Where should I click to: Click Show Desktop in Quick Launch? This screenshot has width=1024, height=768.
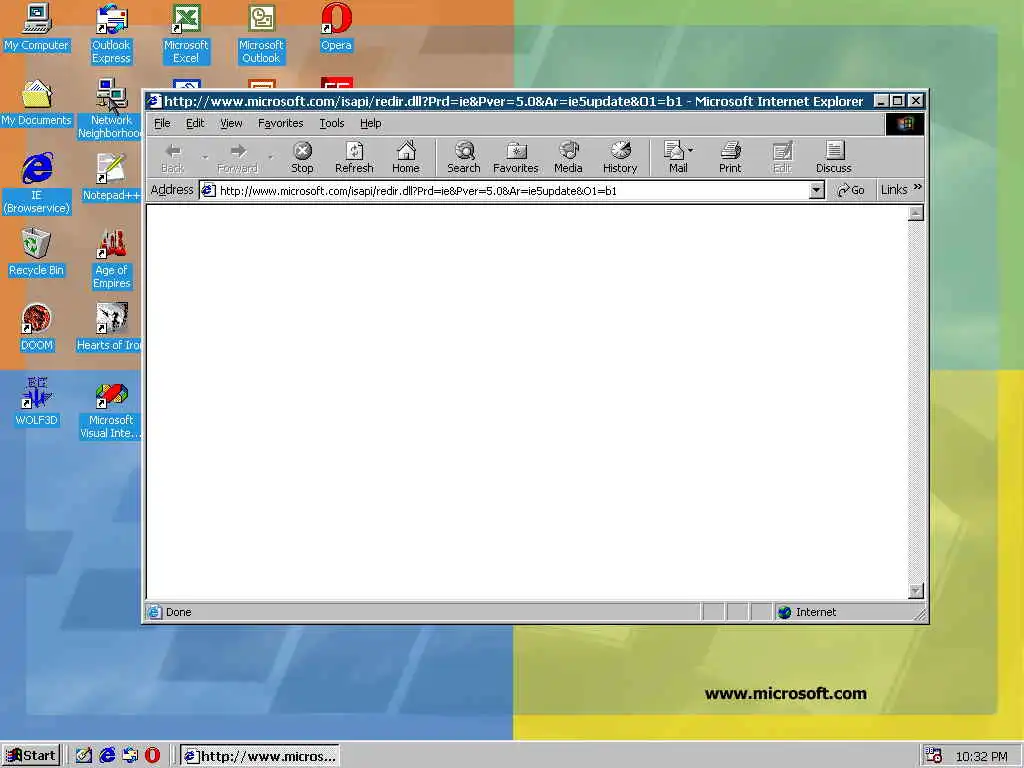point(84,756)
